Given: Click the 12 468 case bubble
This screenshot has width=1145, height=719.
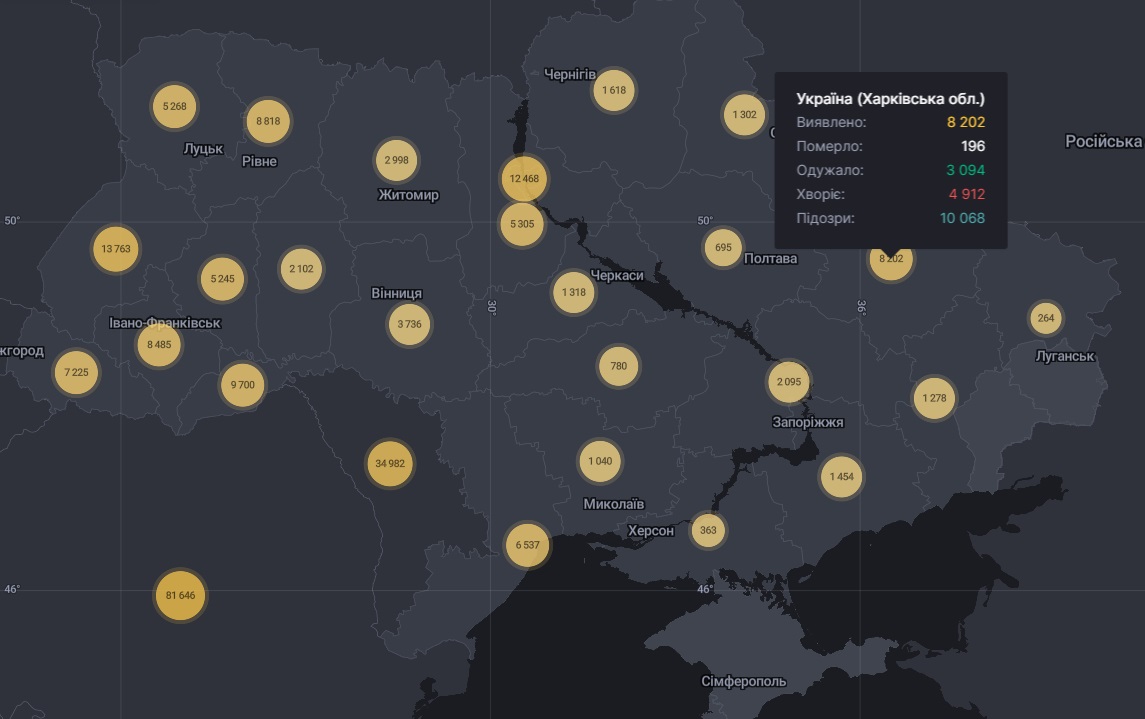Looking at the screenshot, I should [524, 179].
